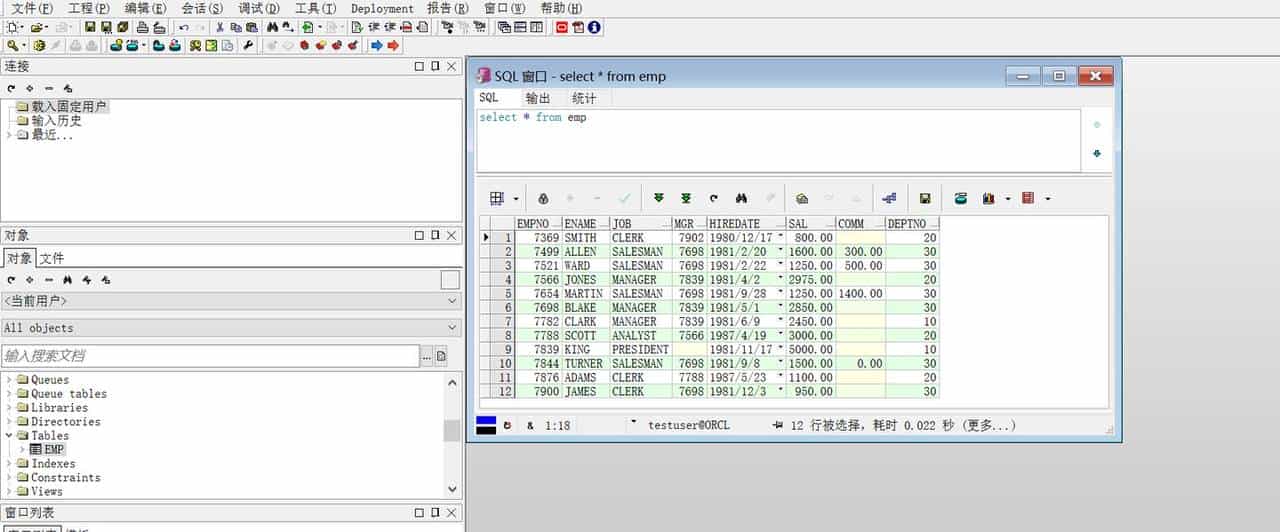Click the New file toolbar icon
This screenshot has width=1280, height=532.
pyautogui.click(x=12, y=27)
